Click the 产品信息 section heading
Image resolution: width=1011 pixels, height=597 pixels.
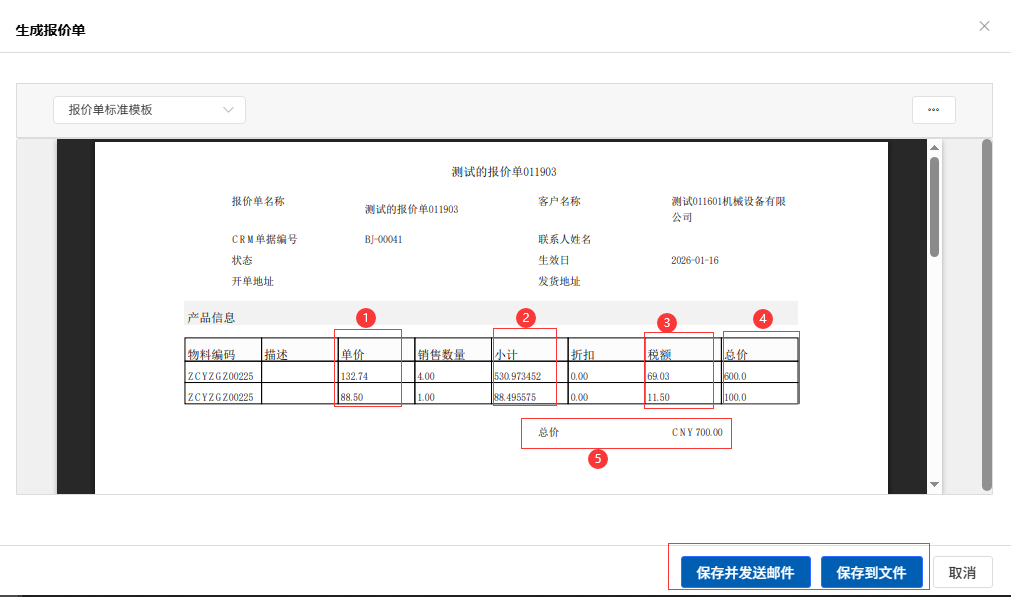click(211, 318)
